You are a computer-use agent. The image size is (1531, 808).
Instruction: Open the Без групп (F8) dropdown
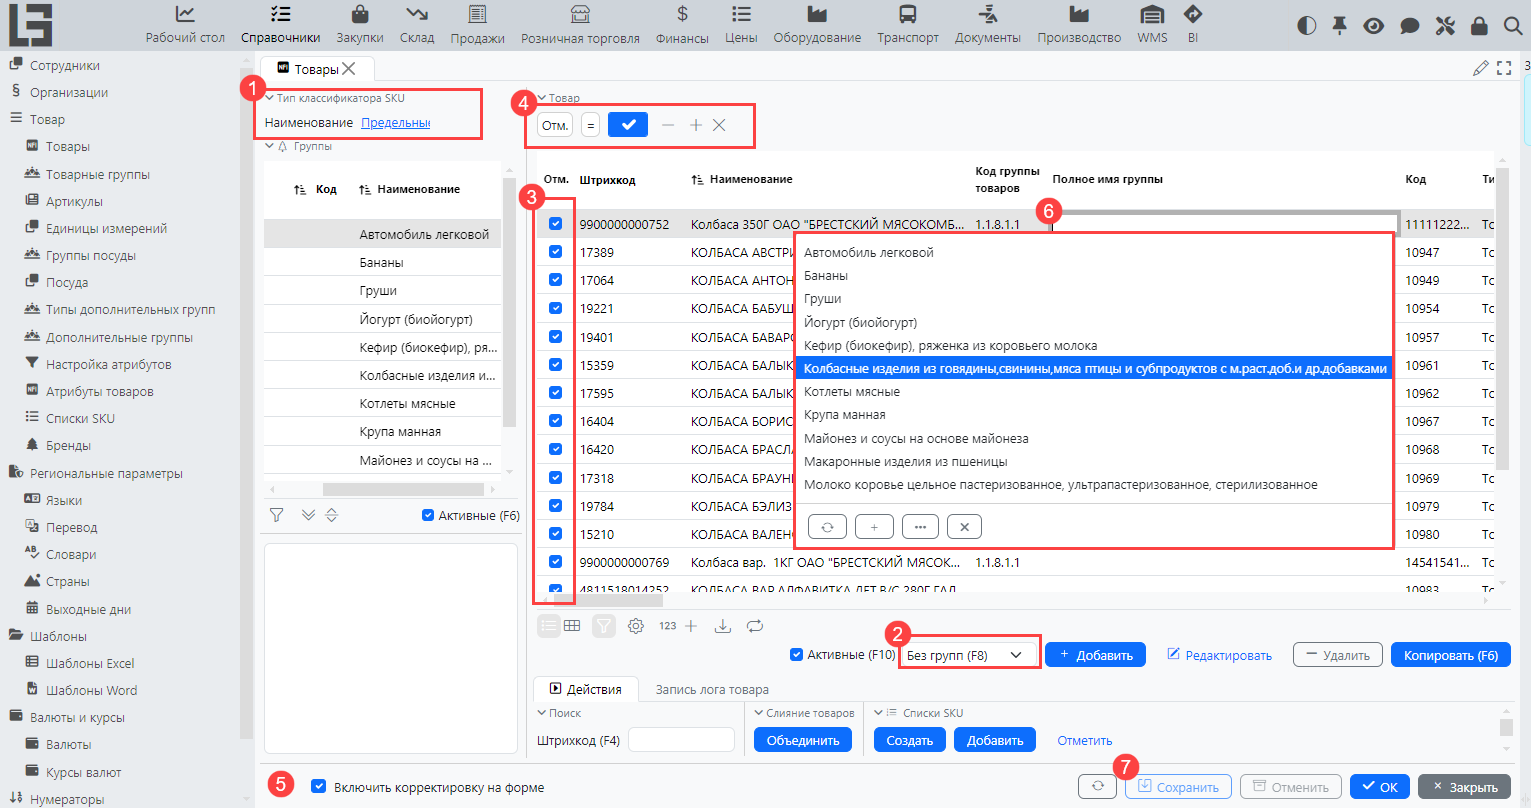pos(968,655)
